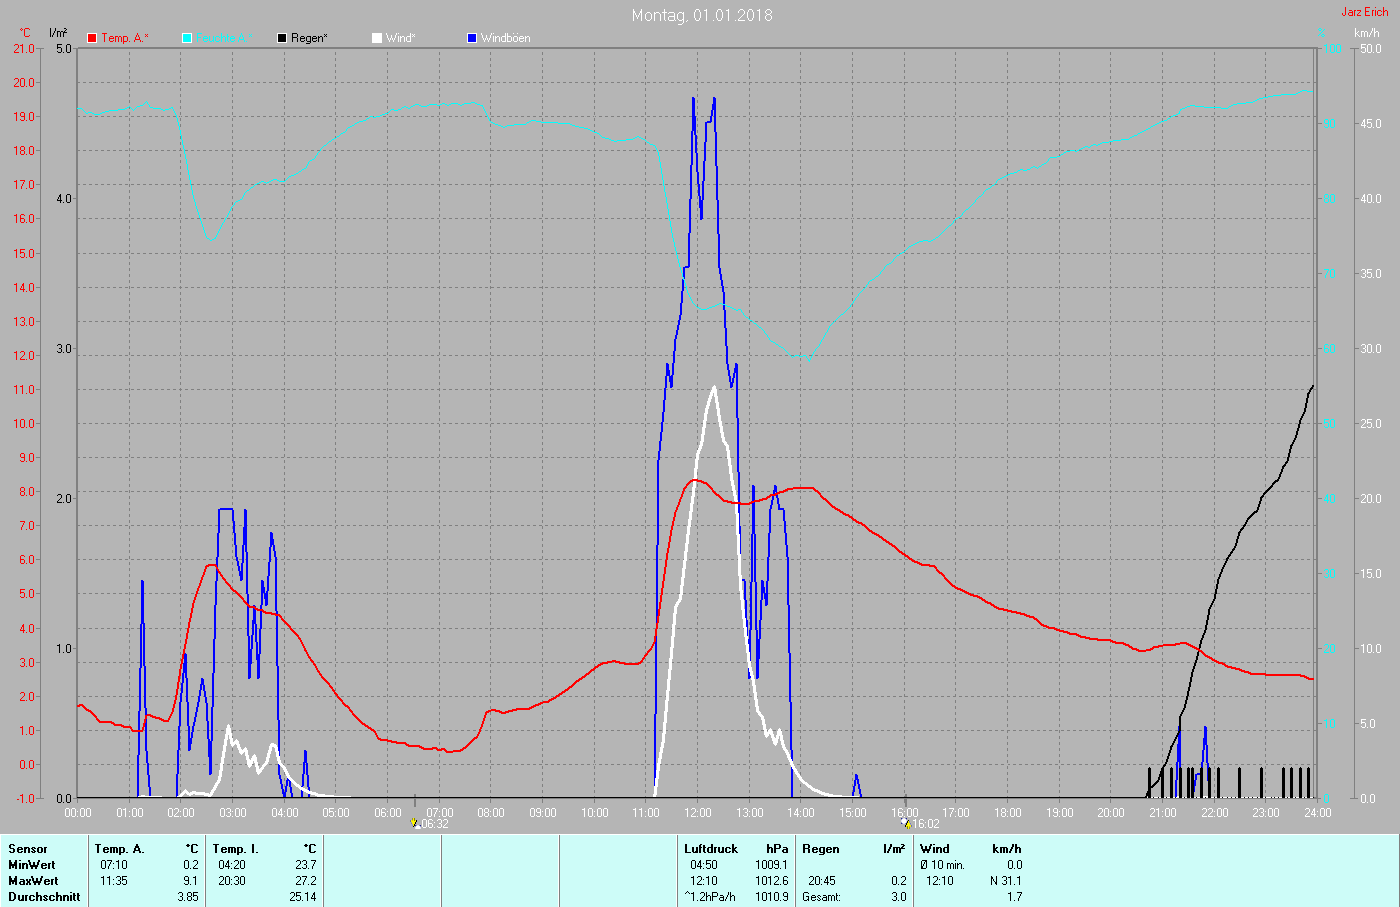Click the Regen* legend label
Viewport: 1400px width, 907px height.
309,38
